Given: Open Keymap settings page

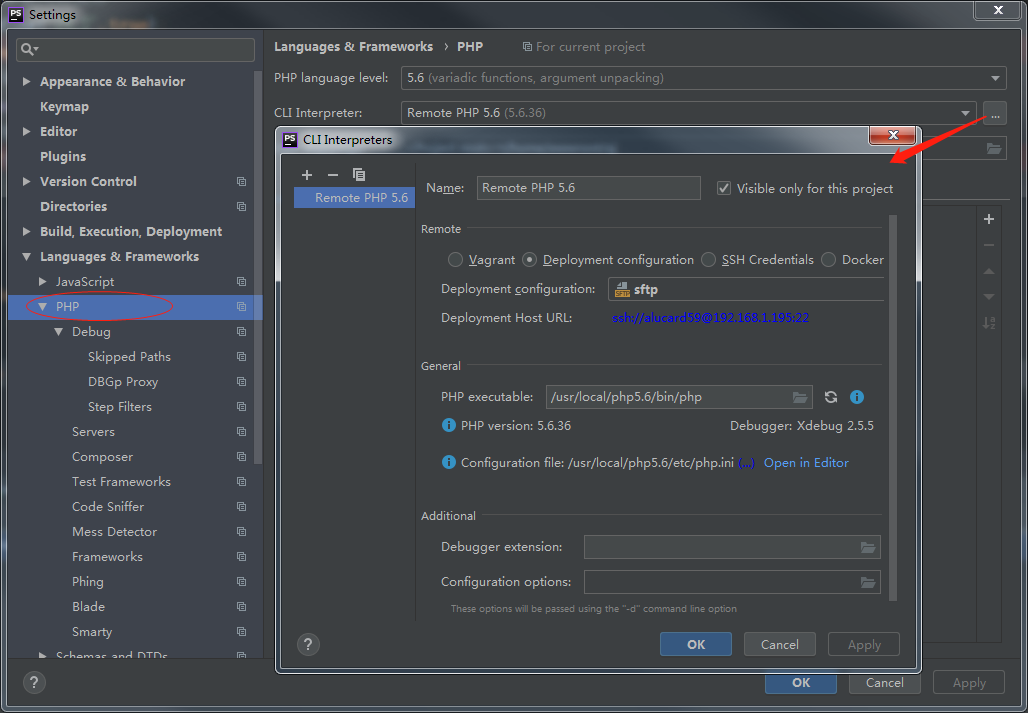Looking at the screenshot, I should coord(64,106).
